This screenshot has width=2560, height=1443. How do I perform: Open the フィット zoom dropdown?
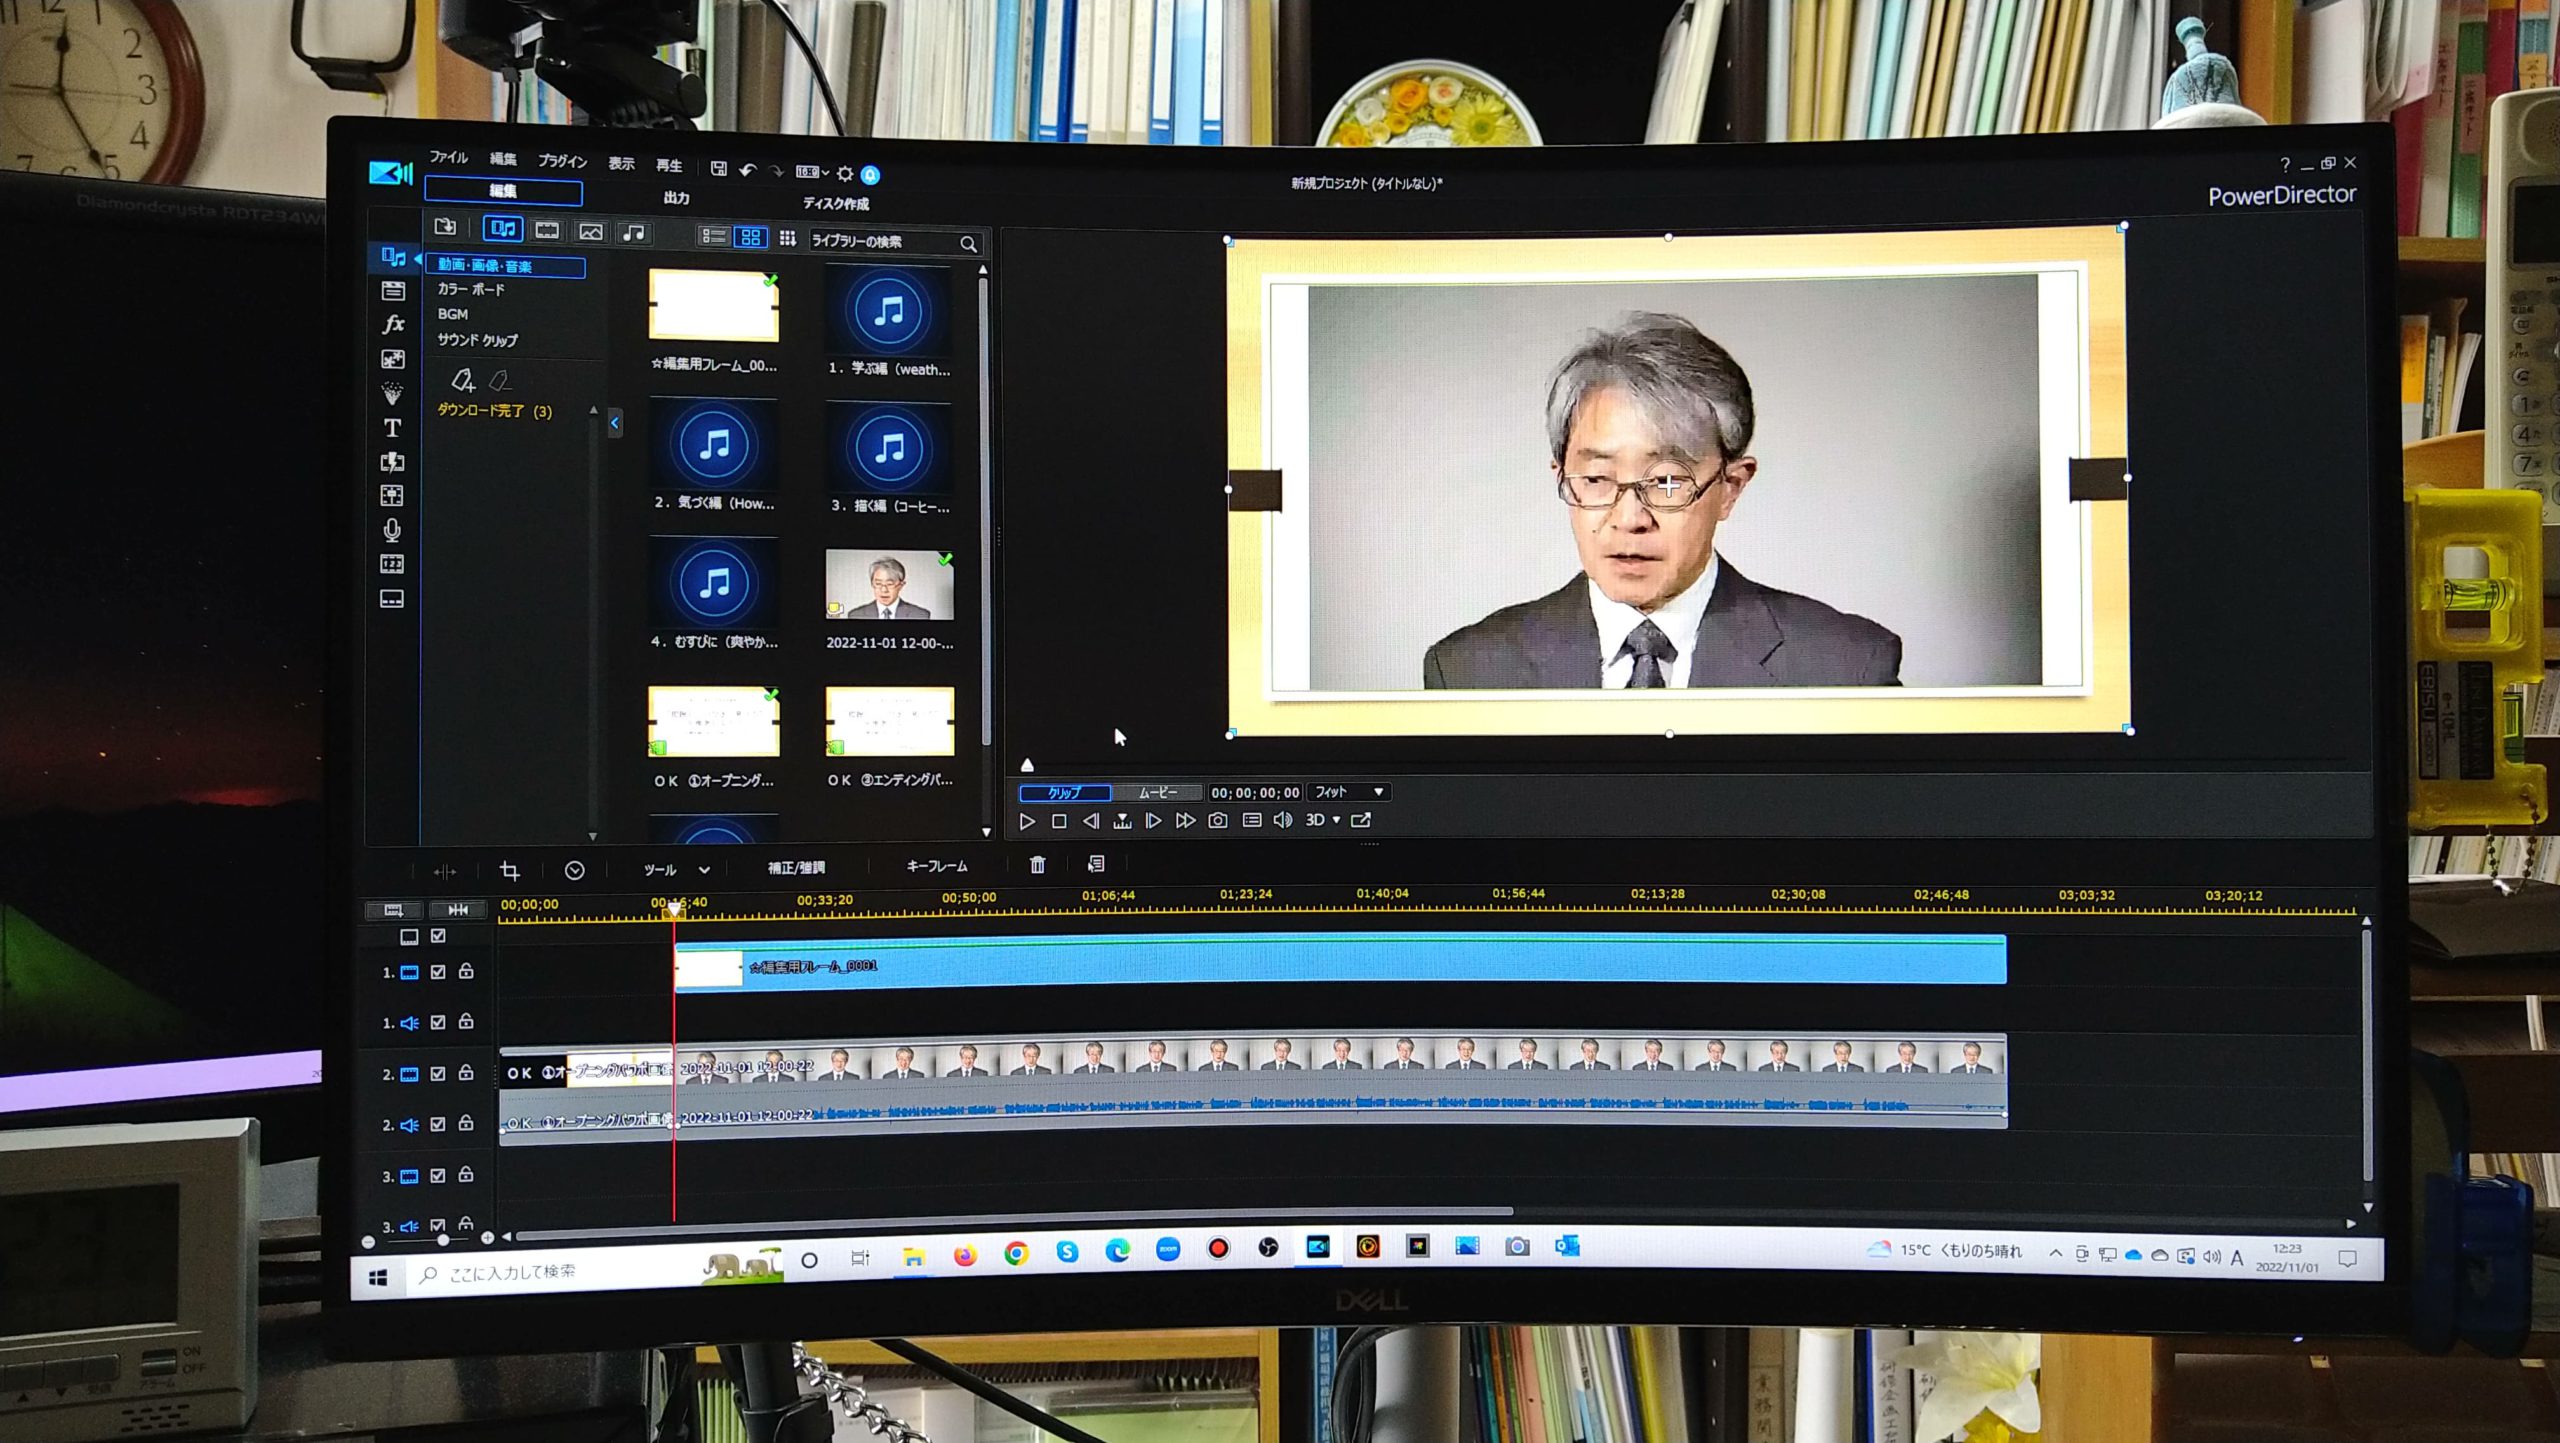tap(1349, 792)
